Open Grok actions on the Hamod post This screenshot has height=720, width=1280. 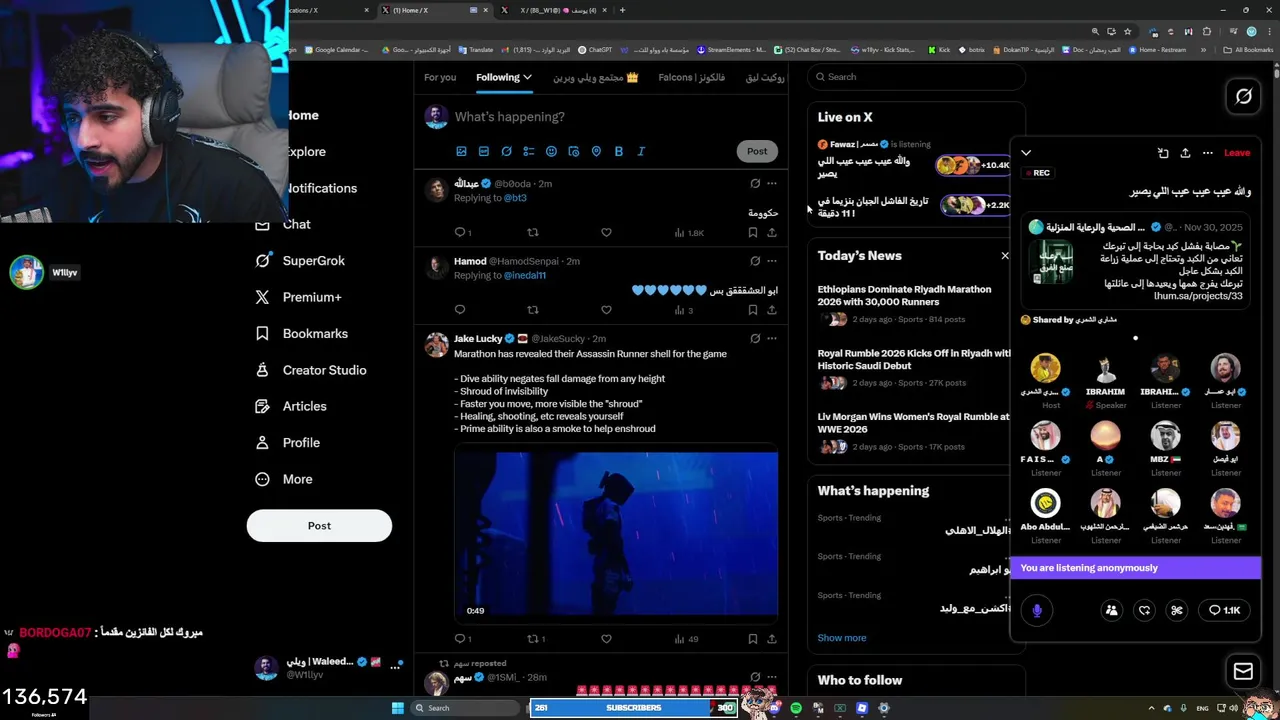[x=755, y=261]
